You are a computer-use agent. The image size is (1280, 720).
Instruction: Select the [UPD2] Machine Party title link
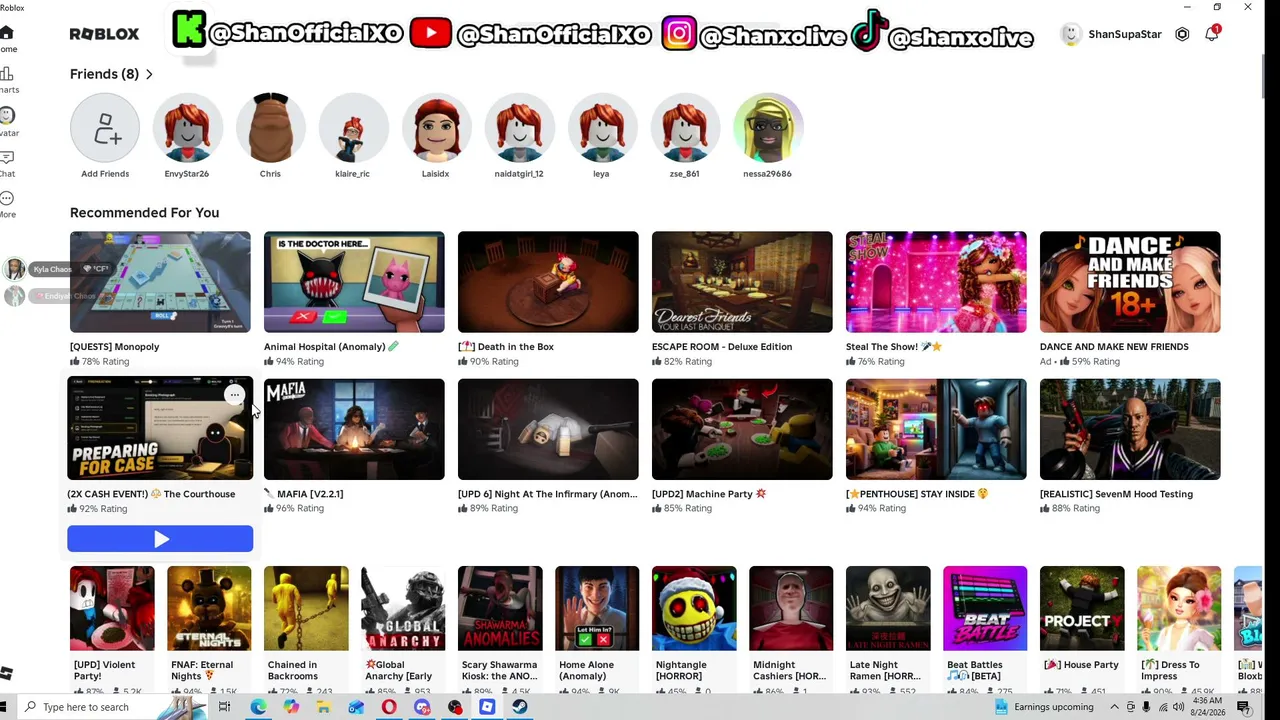click(x=709, y=494)
